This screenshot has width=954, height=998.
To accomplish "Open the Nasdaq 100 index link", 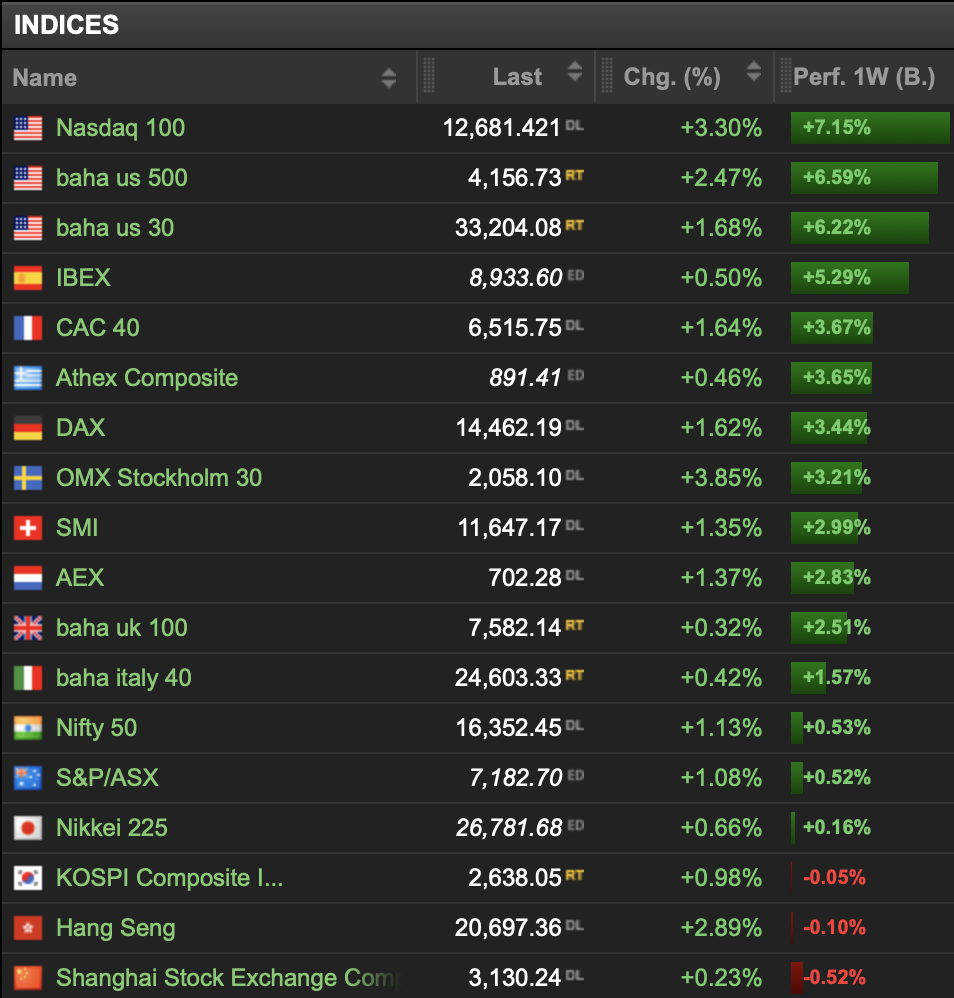I will [x=120, y=128].
